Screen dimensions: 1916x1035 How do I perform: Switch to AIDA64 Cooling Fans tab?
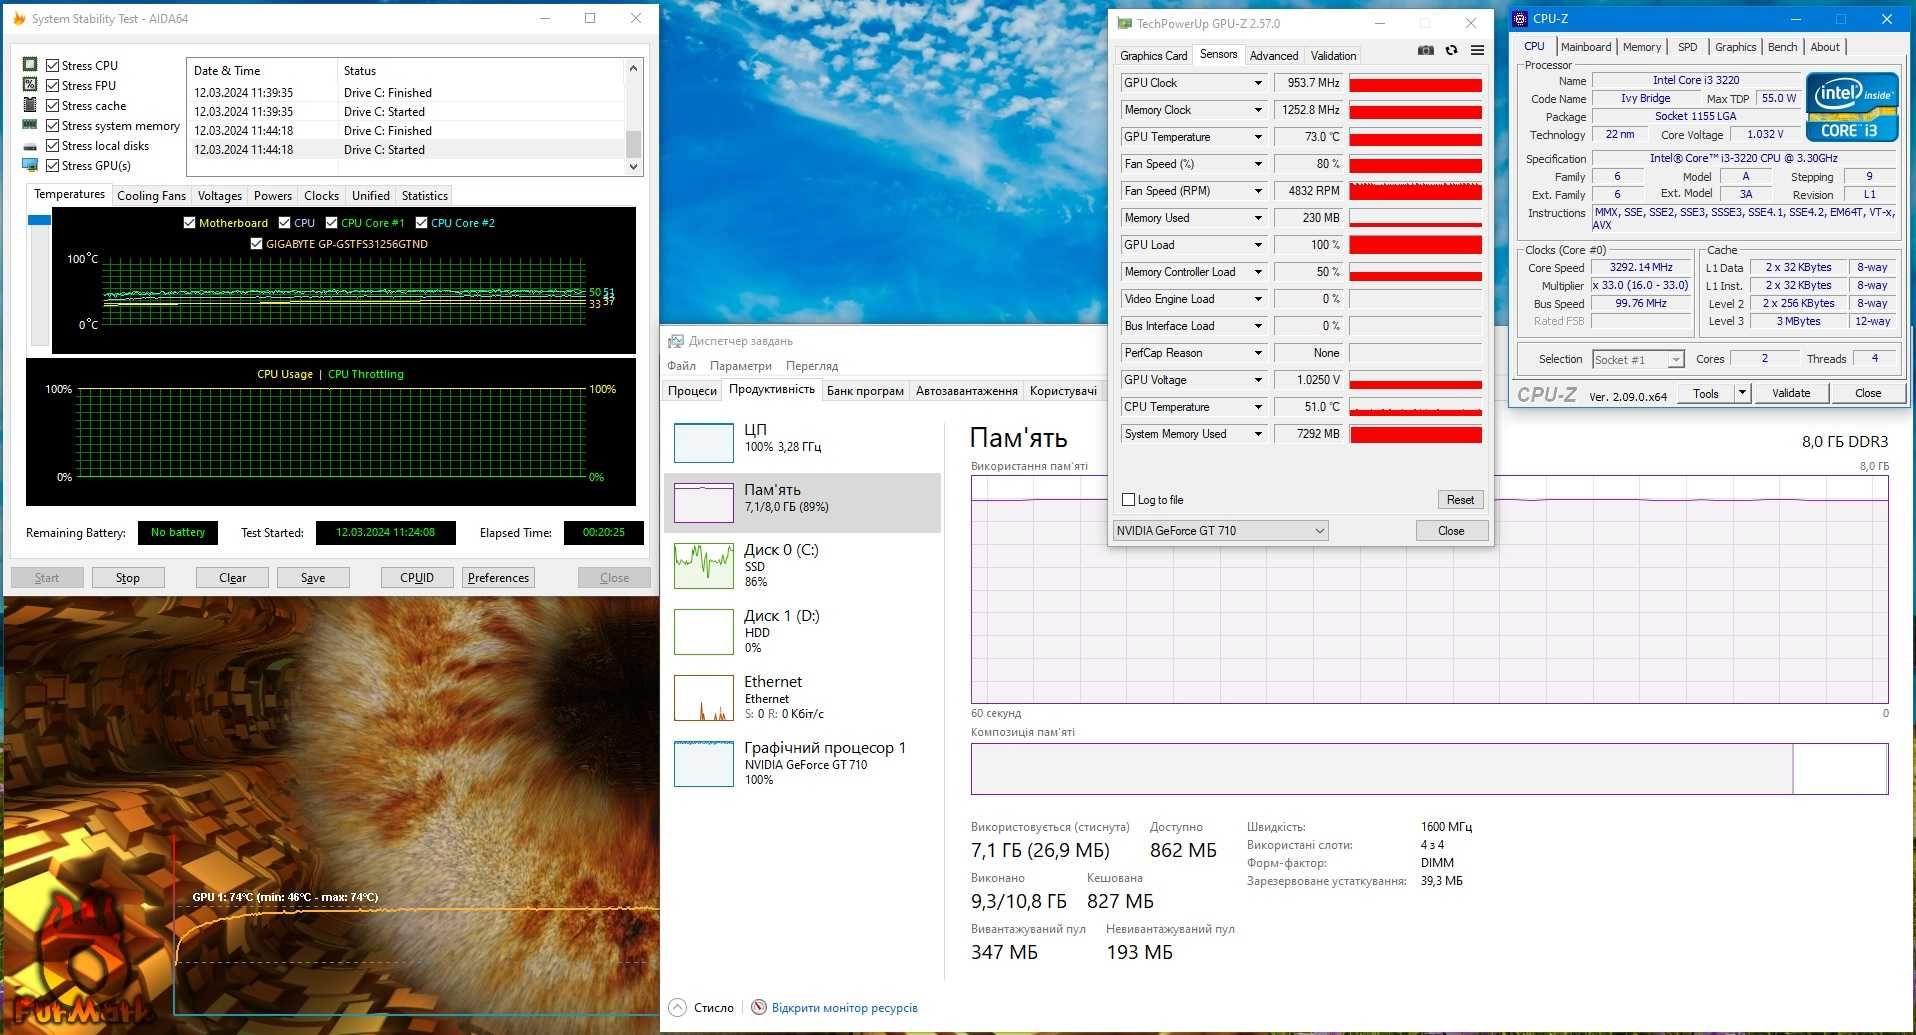point(151,196)
